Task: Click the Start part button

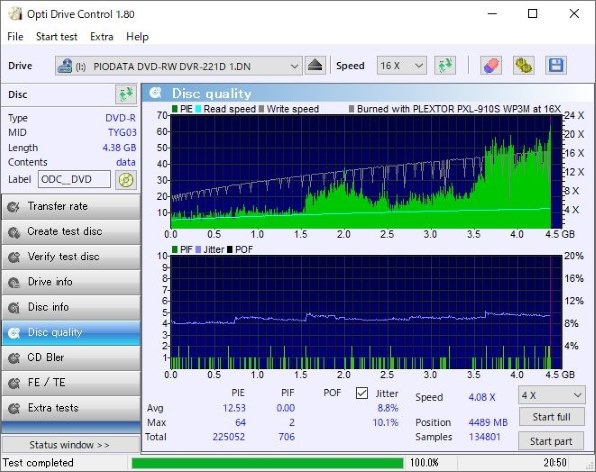Action: [551, 441]
